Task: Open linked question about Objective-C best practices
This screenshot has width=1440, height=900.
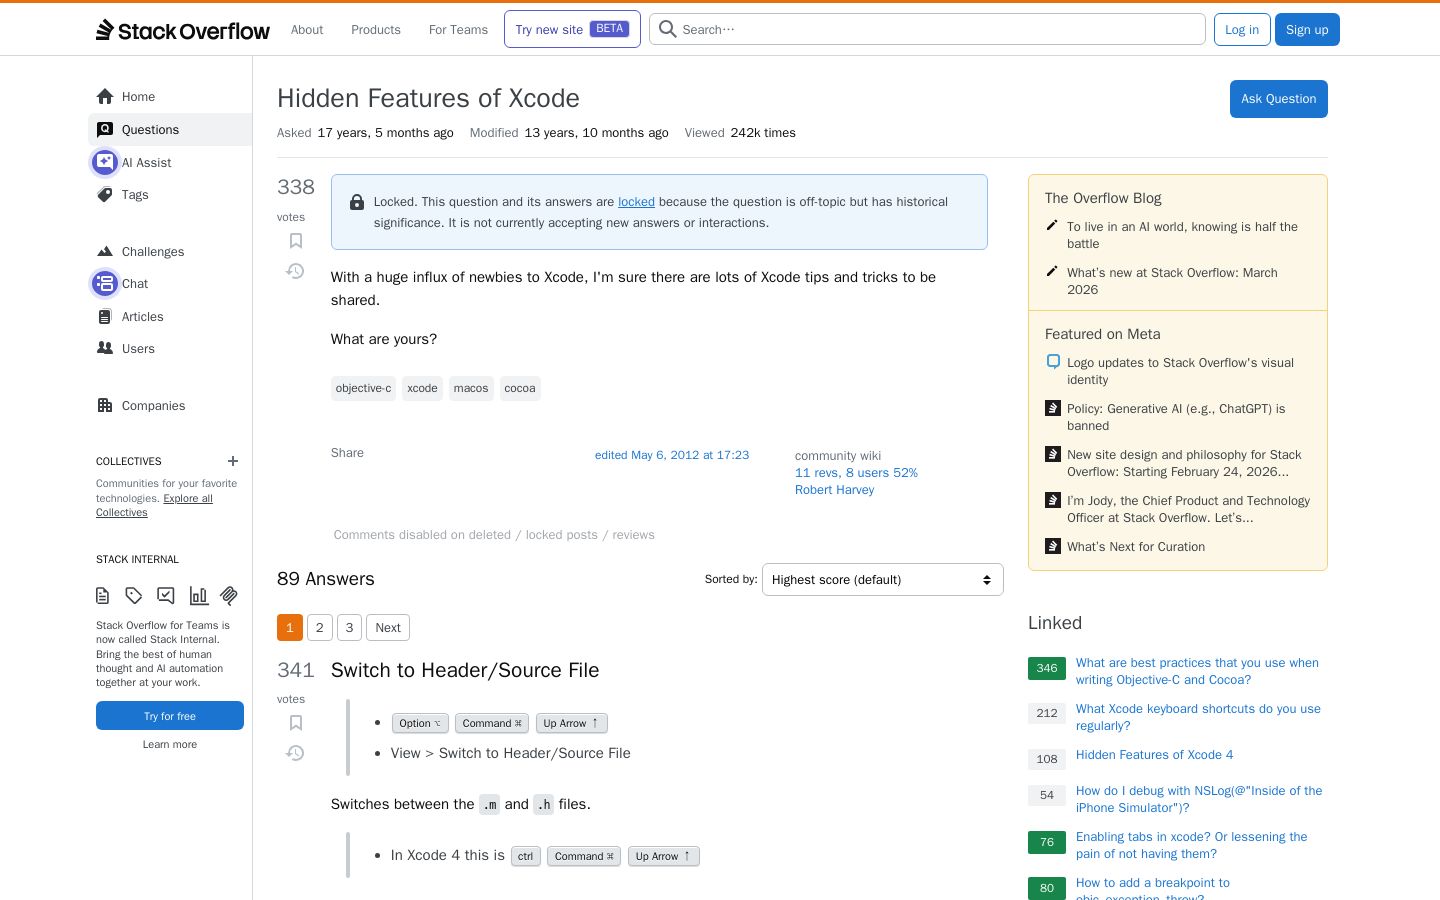Action: [1197, 671]
